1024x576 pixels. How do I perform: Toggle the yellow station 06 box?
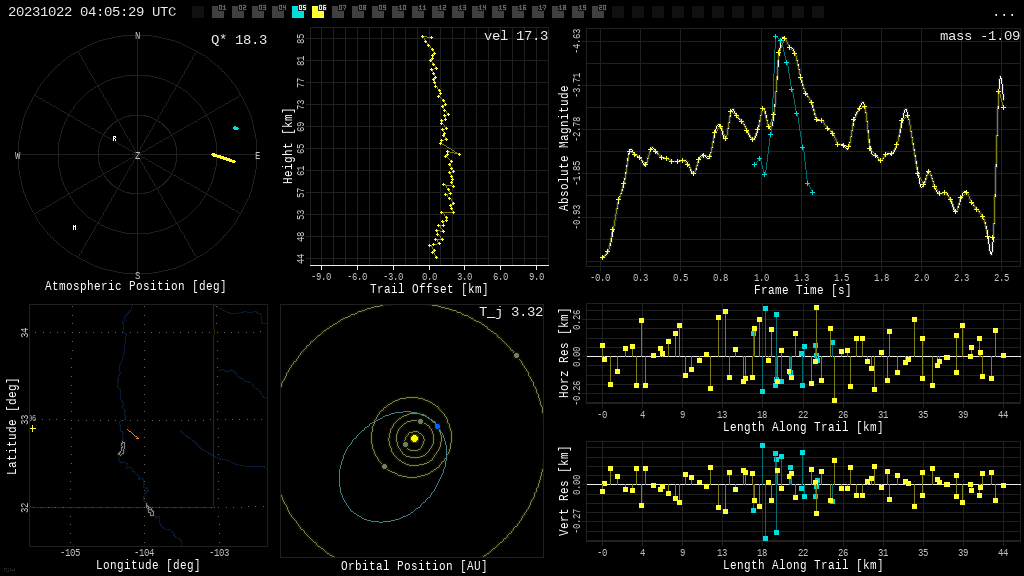coord(318,12)
